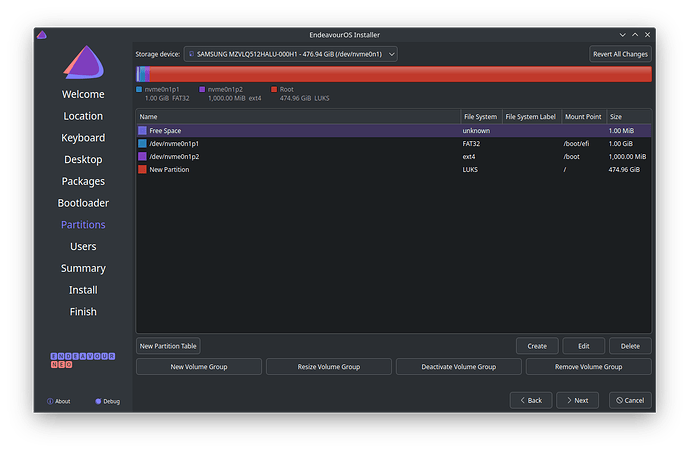Select the Free Space row
This screenshot has width=690, height=452.
pyautogui.click(x=393, y=131)
